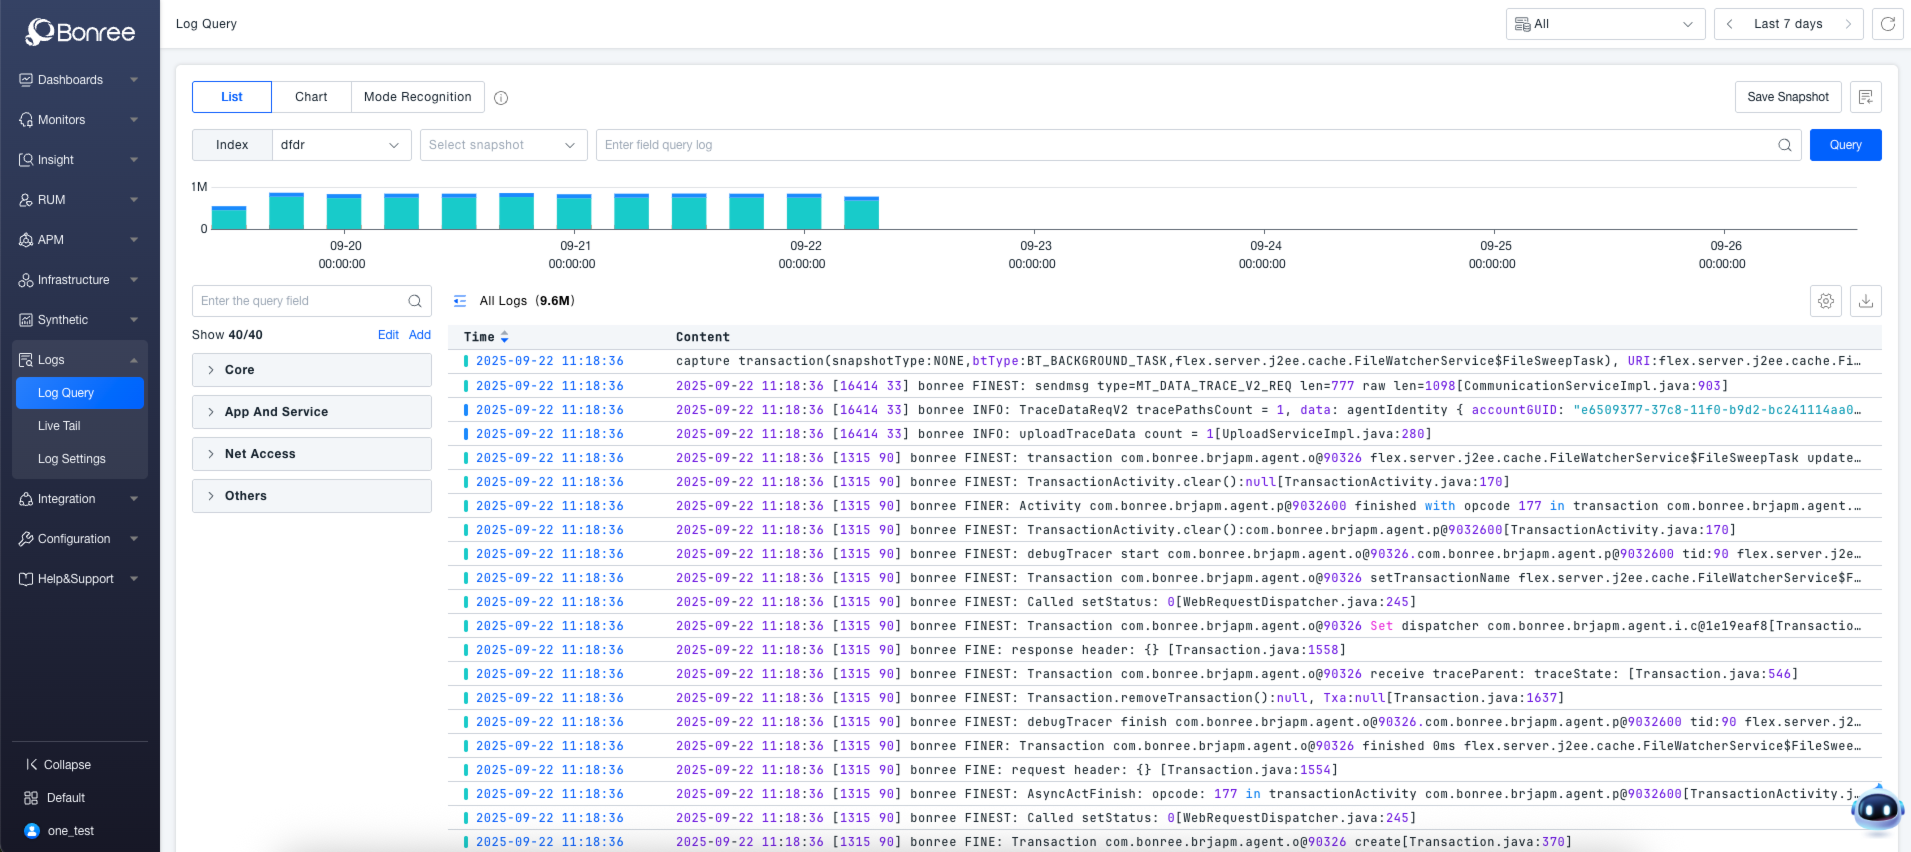Open the Select snapshot dropdown
Screen dimensions: 1911x852
click(x=503, y=145)
